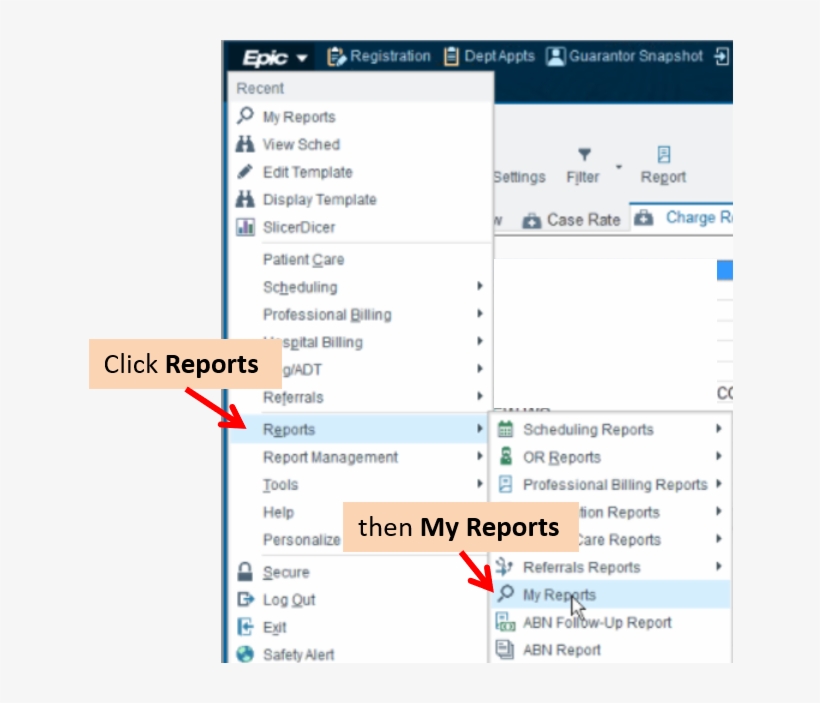
Task: Select Personalize menu item
Action: (x=302, y=539)
